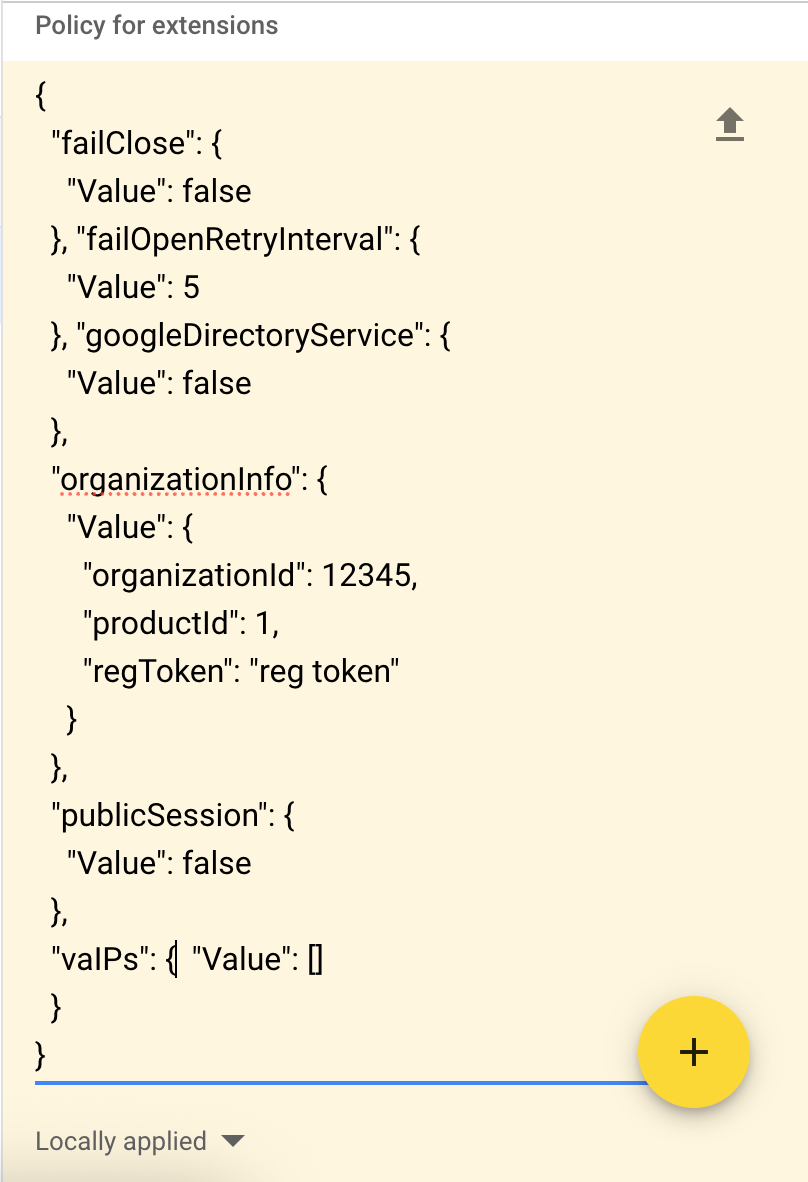The width and height of the screenshot is (808, 1182).
Task: Open the Locally applied inheritance label
Action: click(121, 1141)
